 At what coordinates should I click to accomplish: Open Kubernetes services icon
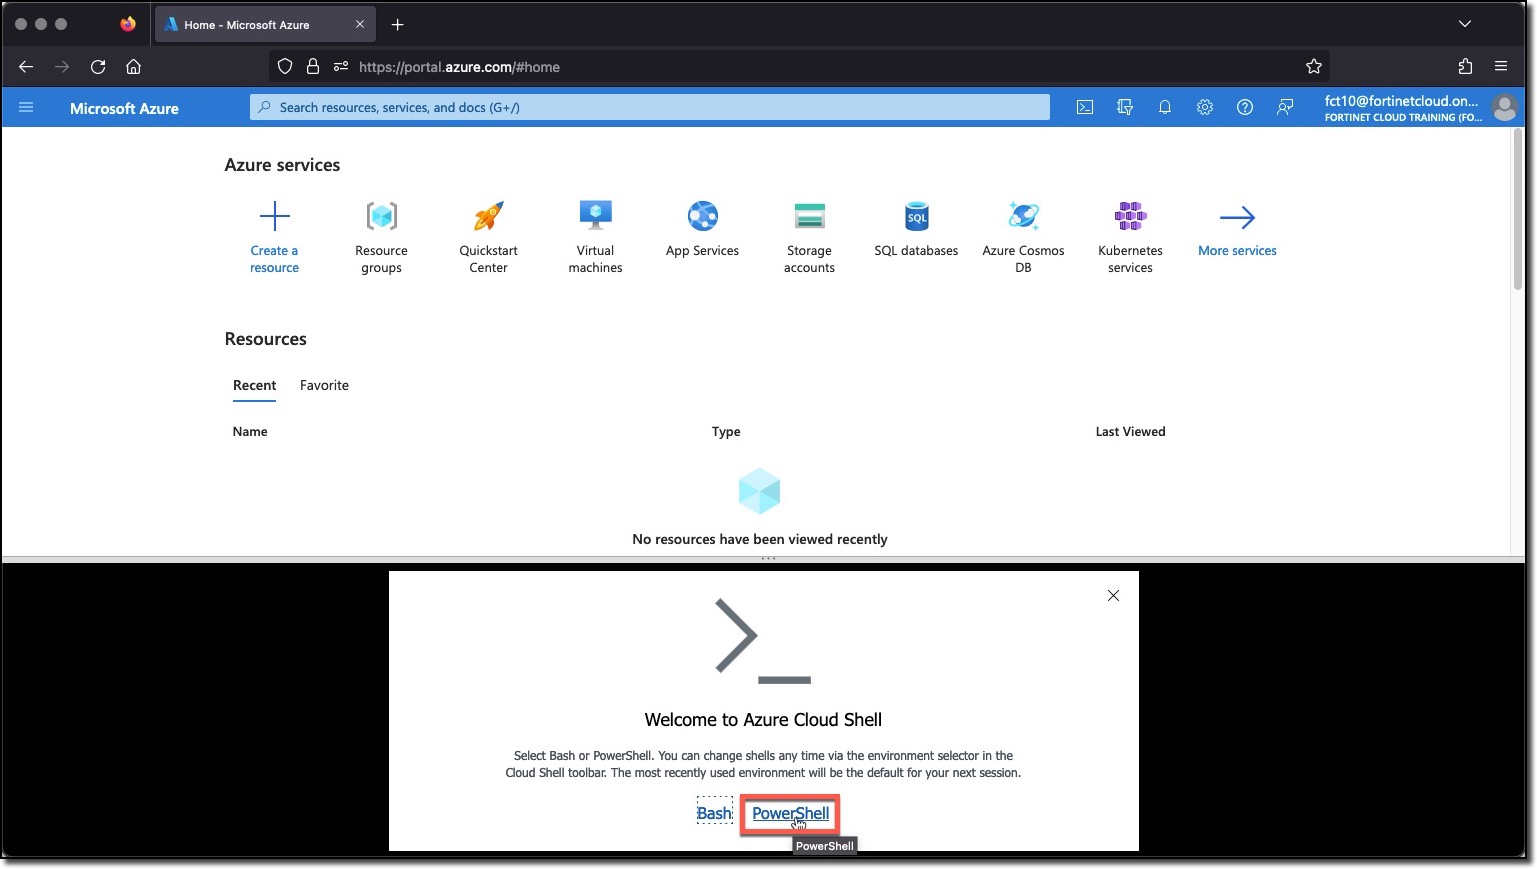coord(1130,216)
